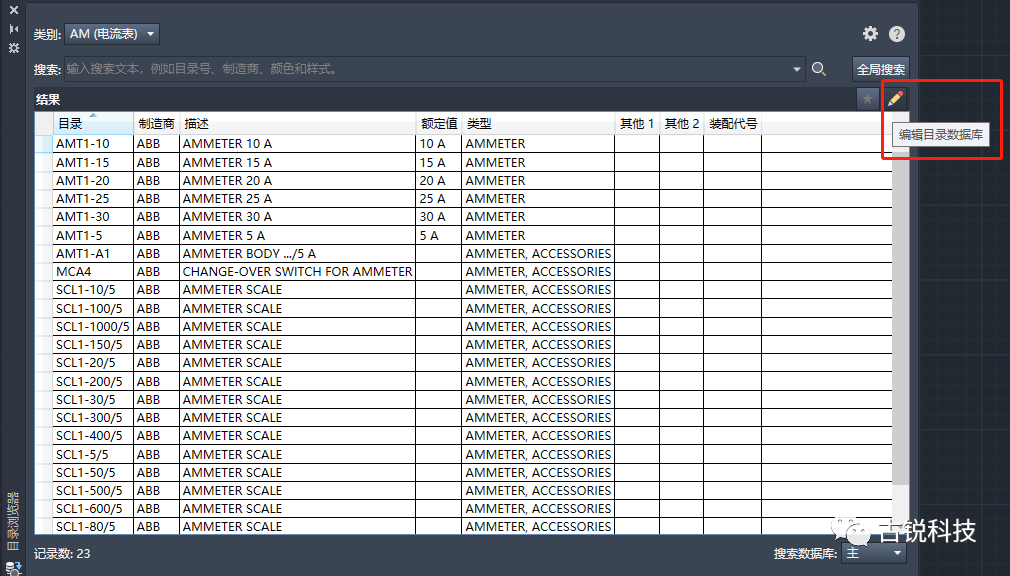The height and width of the screenshot is (576, 1010).
Task: Select the AMT1-30 catalog entry
Action: tap(82, 216)
